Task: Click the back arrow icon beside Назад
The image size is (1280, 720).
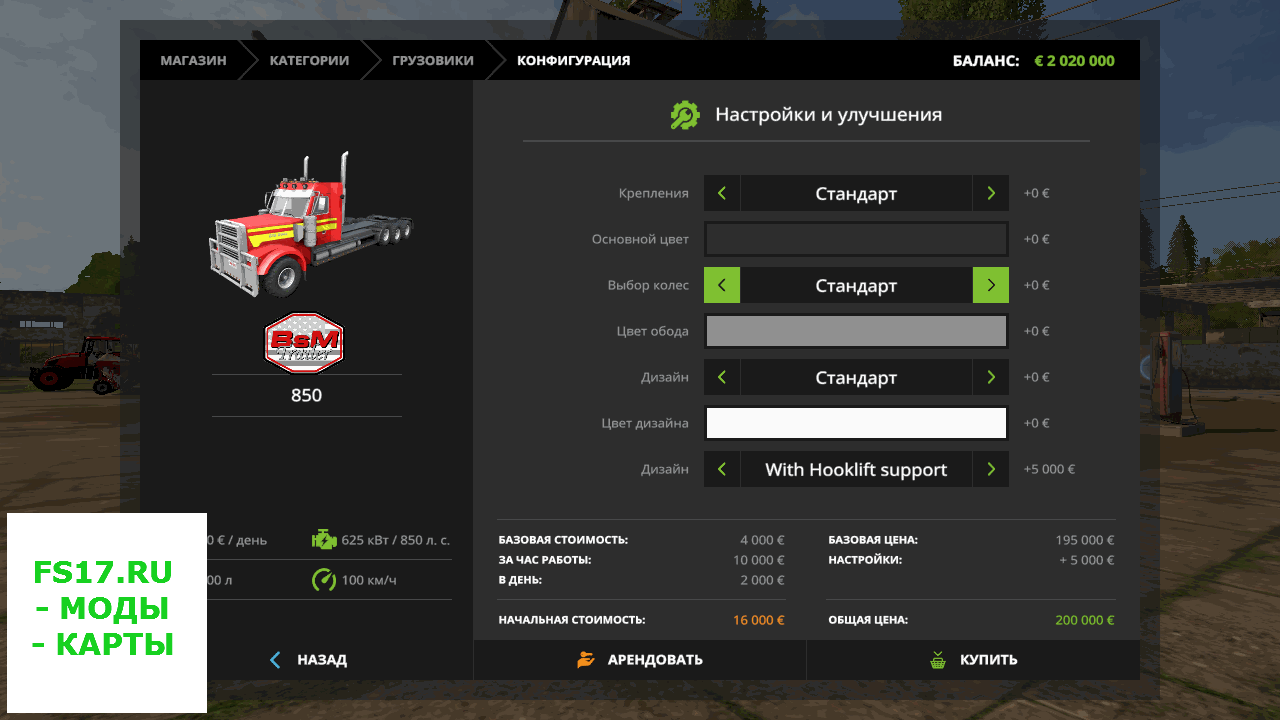Action: 277,660
